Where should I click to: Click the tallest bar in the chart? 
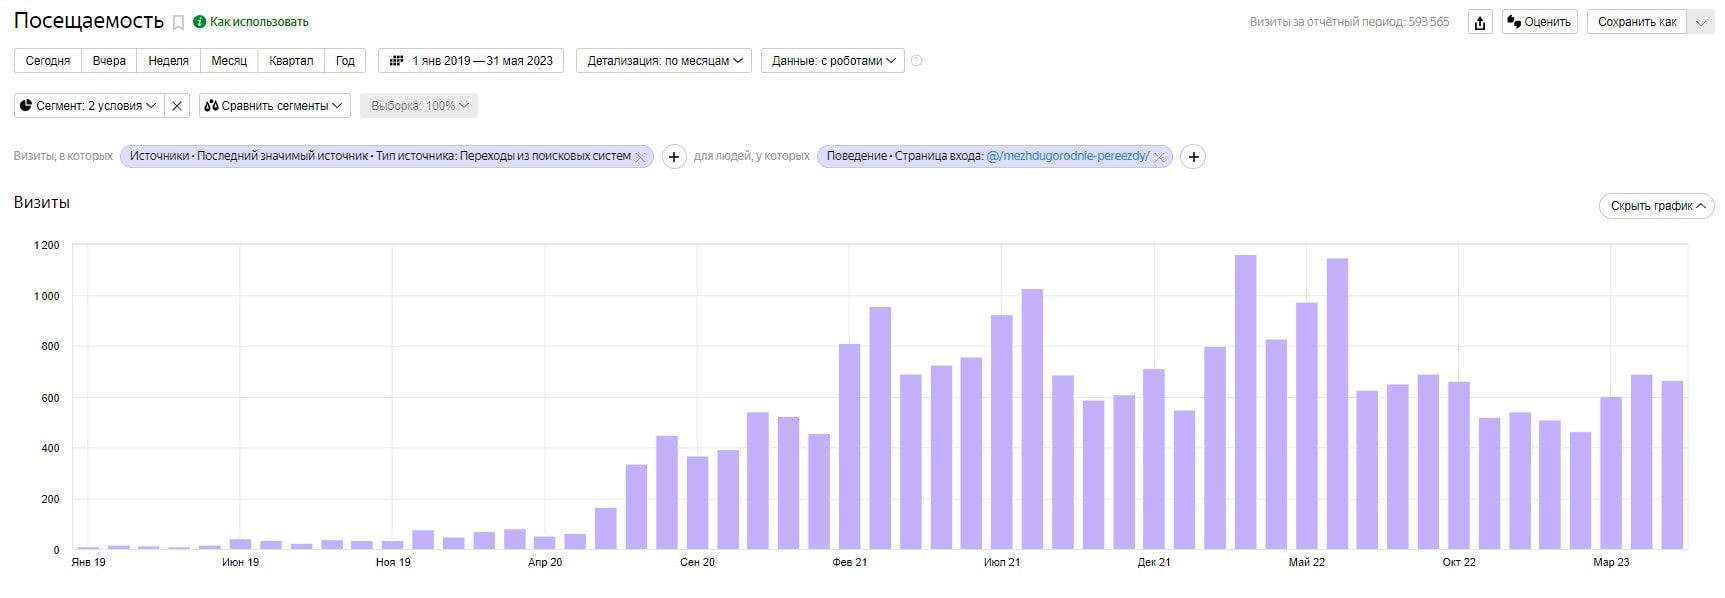[x=1245, y=400]
